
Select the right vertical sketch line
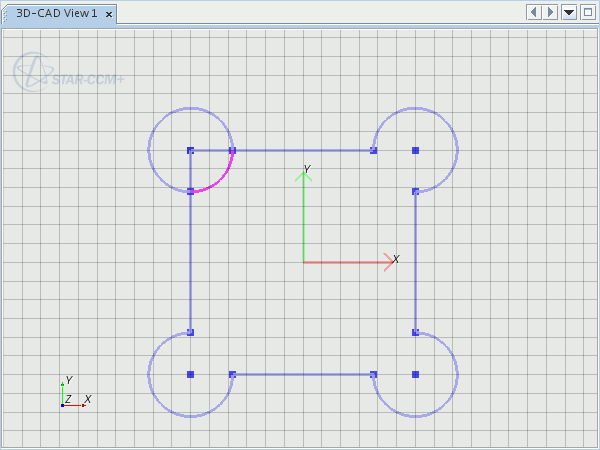pos(415,260)
